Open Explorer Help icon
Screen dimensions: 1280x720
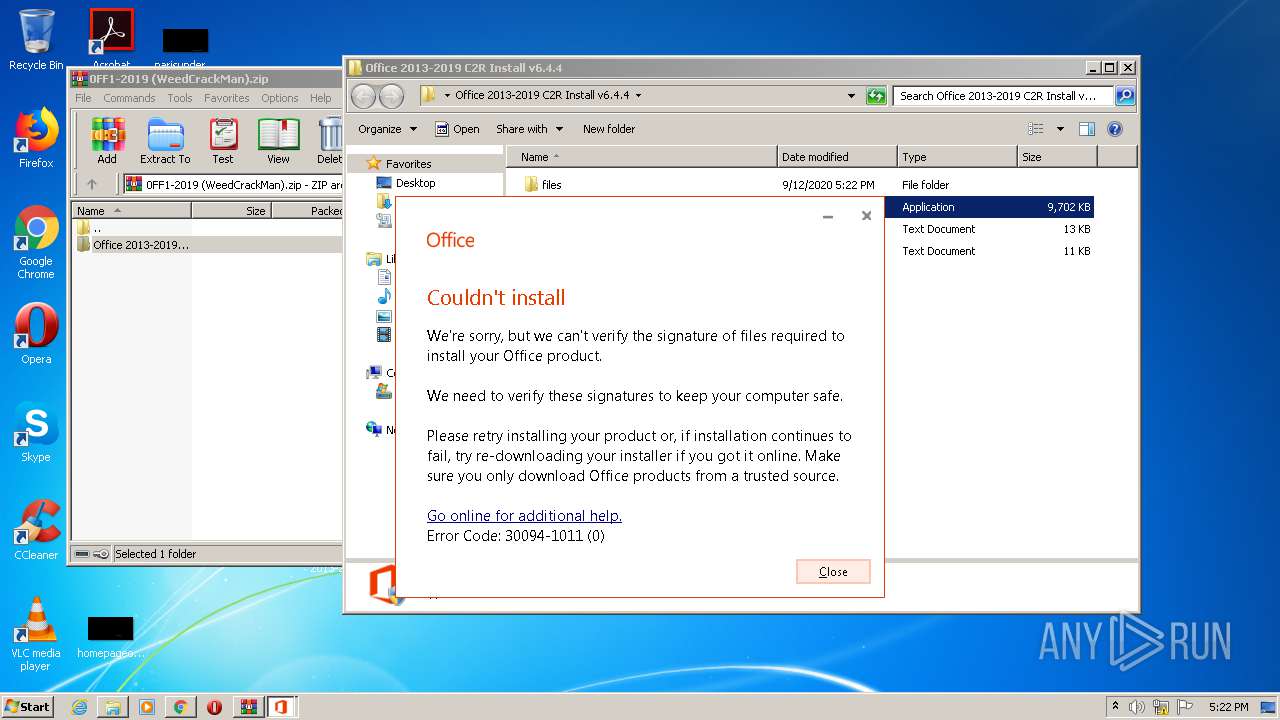[1115, 129]
